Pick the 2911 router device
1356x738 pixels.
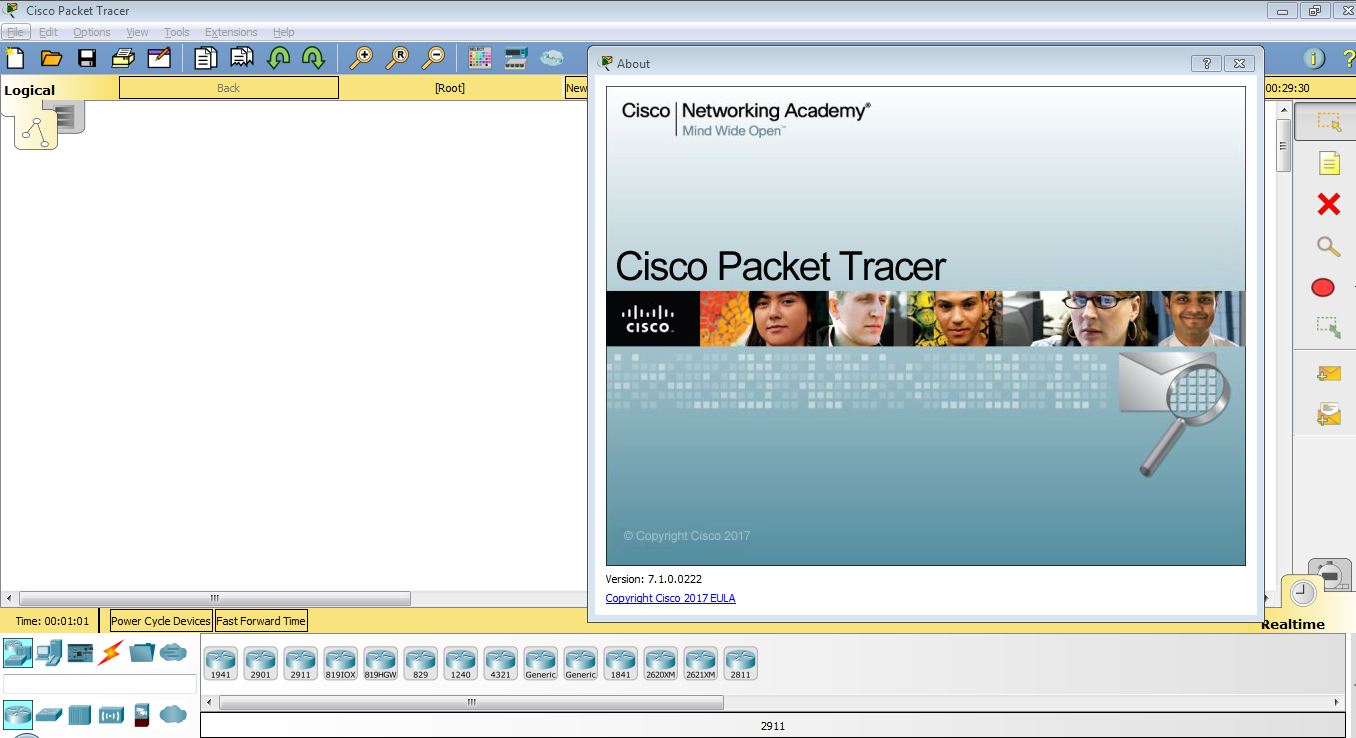click(x=301, y=664)
